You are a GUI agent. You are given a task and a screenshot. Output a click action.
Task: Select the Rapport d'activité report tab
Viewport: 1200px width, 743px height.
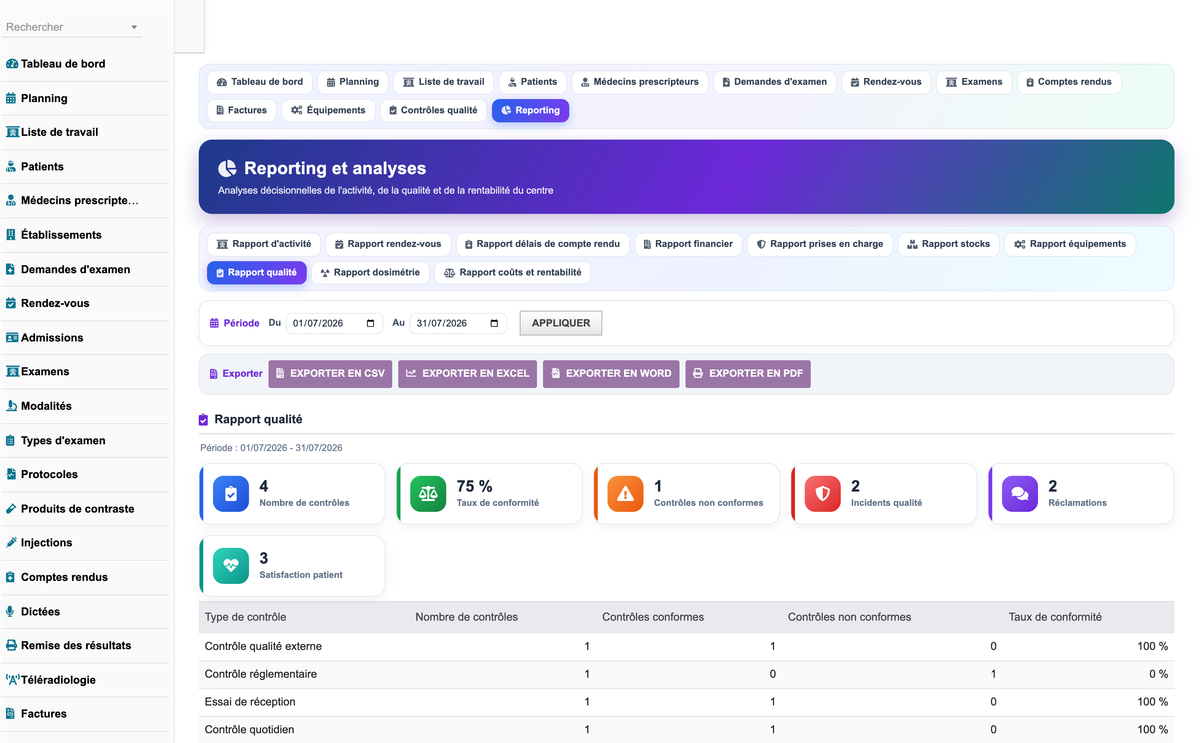pos(264,244)
